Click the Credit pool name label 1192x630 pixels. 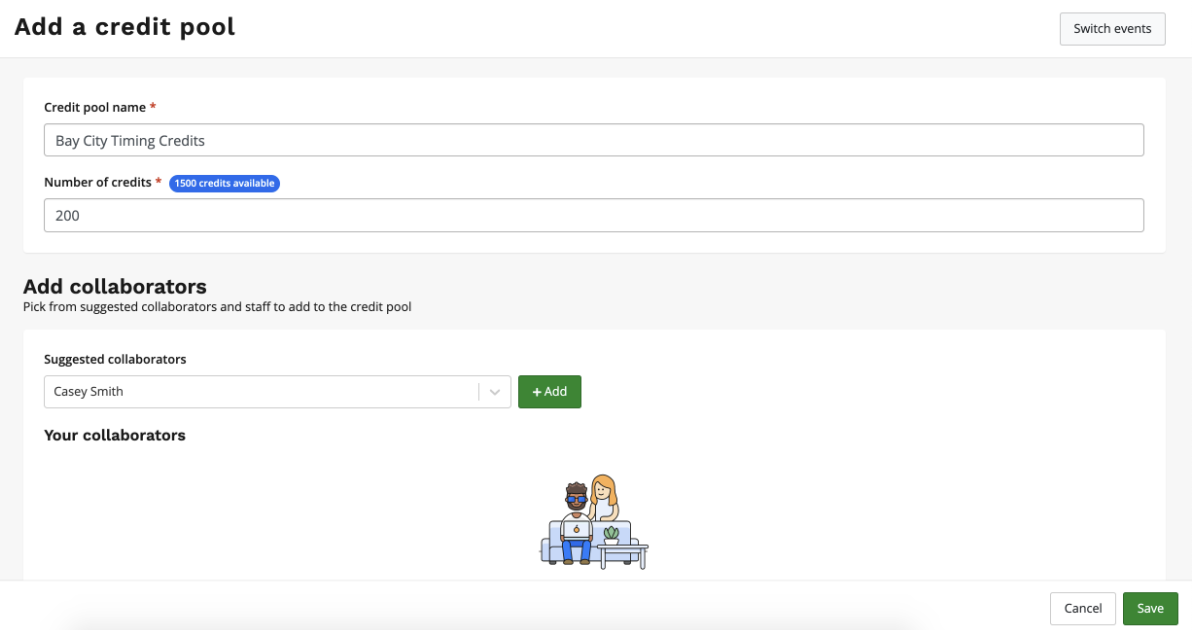coord(95,107)
